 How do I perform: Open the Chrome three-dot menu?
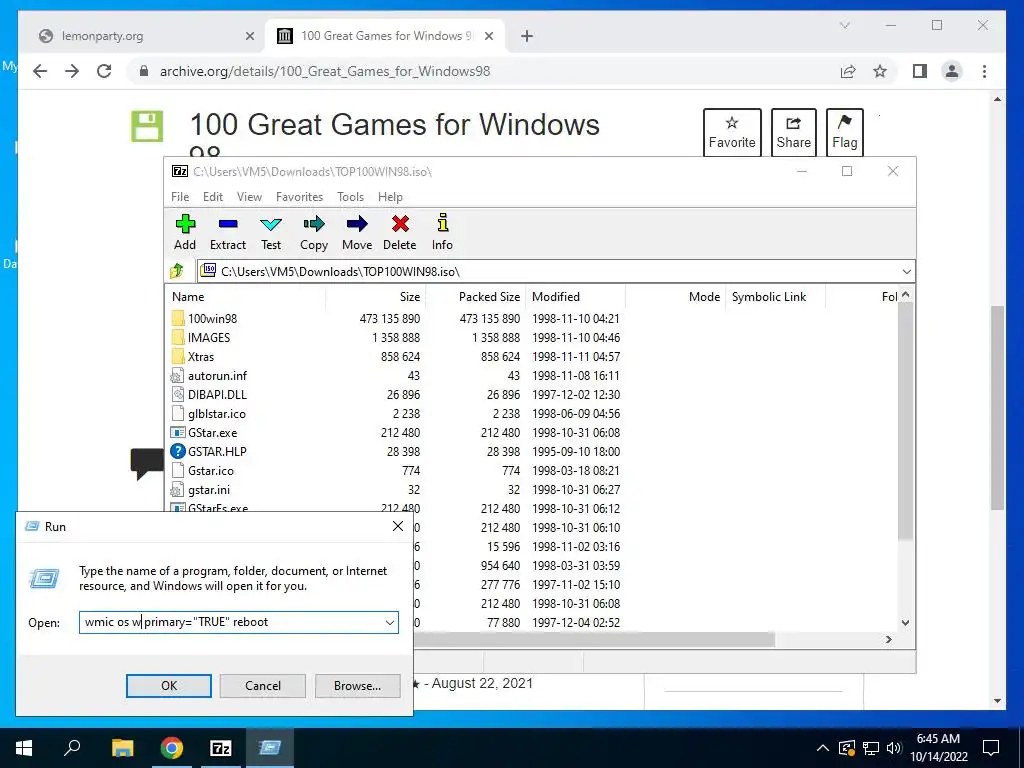pos(984,71)
